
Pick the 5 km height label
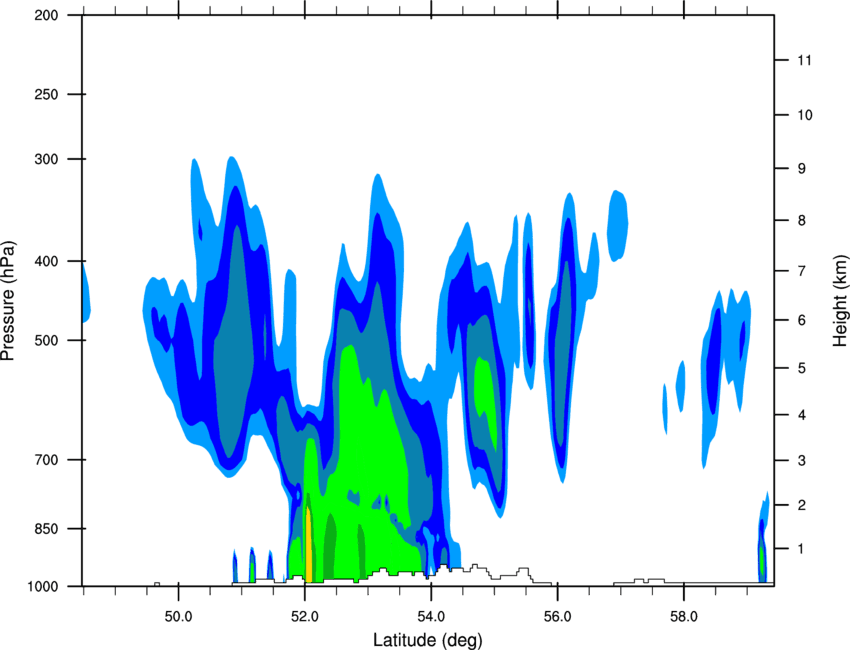coord(802,369)
